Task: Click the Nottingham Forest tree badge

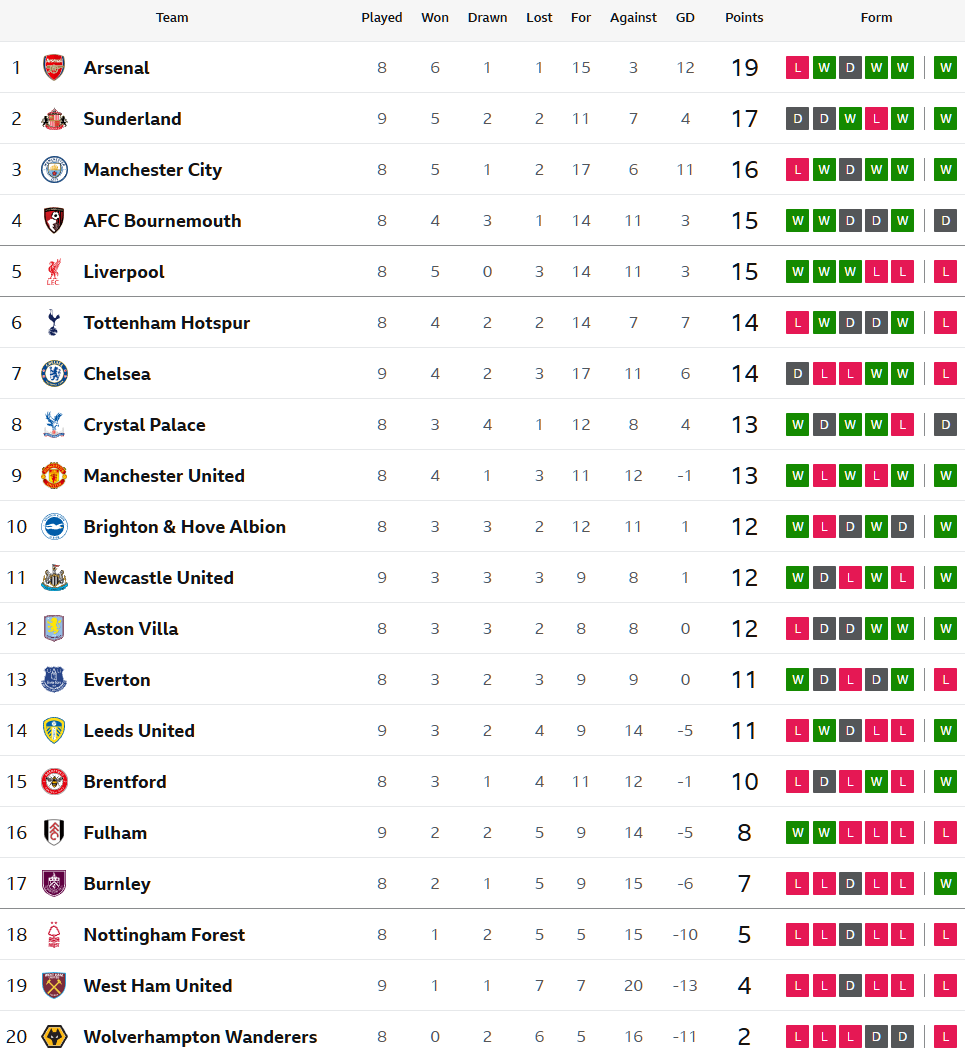Action: [54, 935]
